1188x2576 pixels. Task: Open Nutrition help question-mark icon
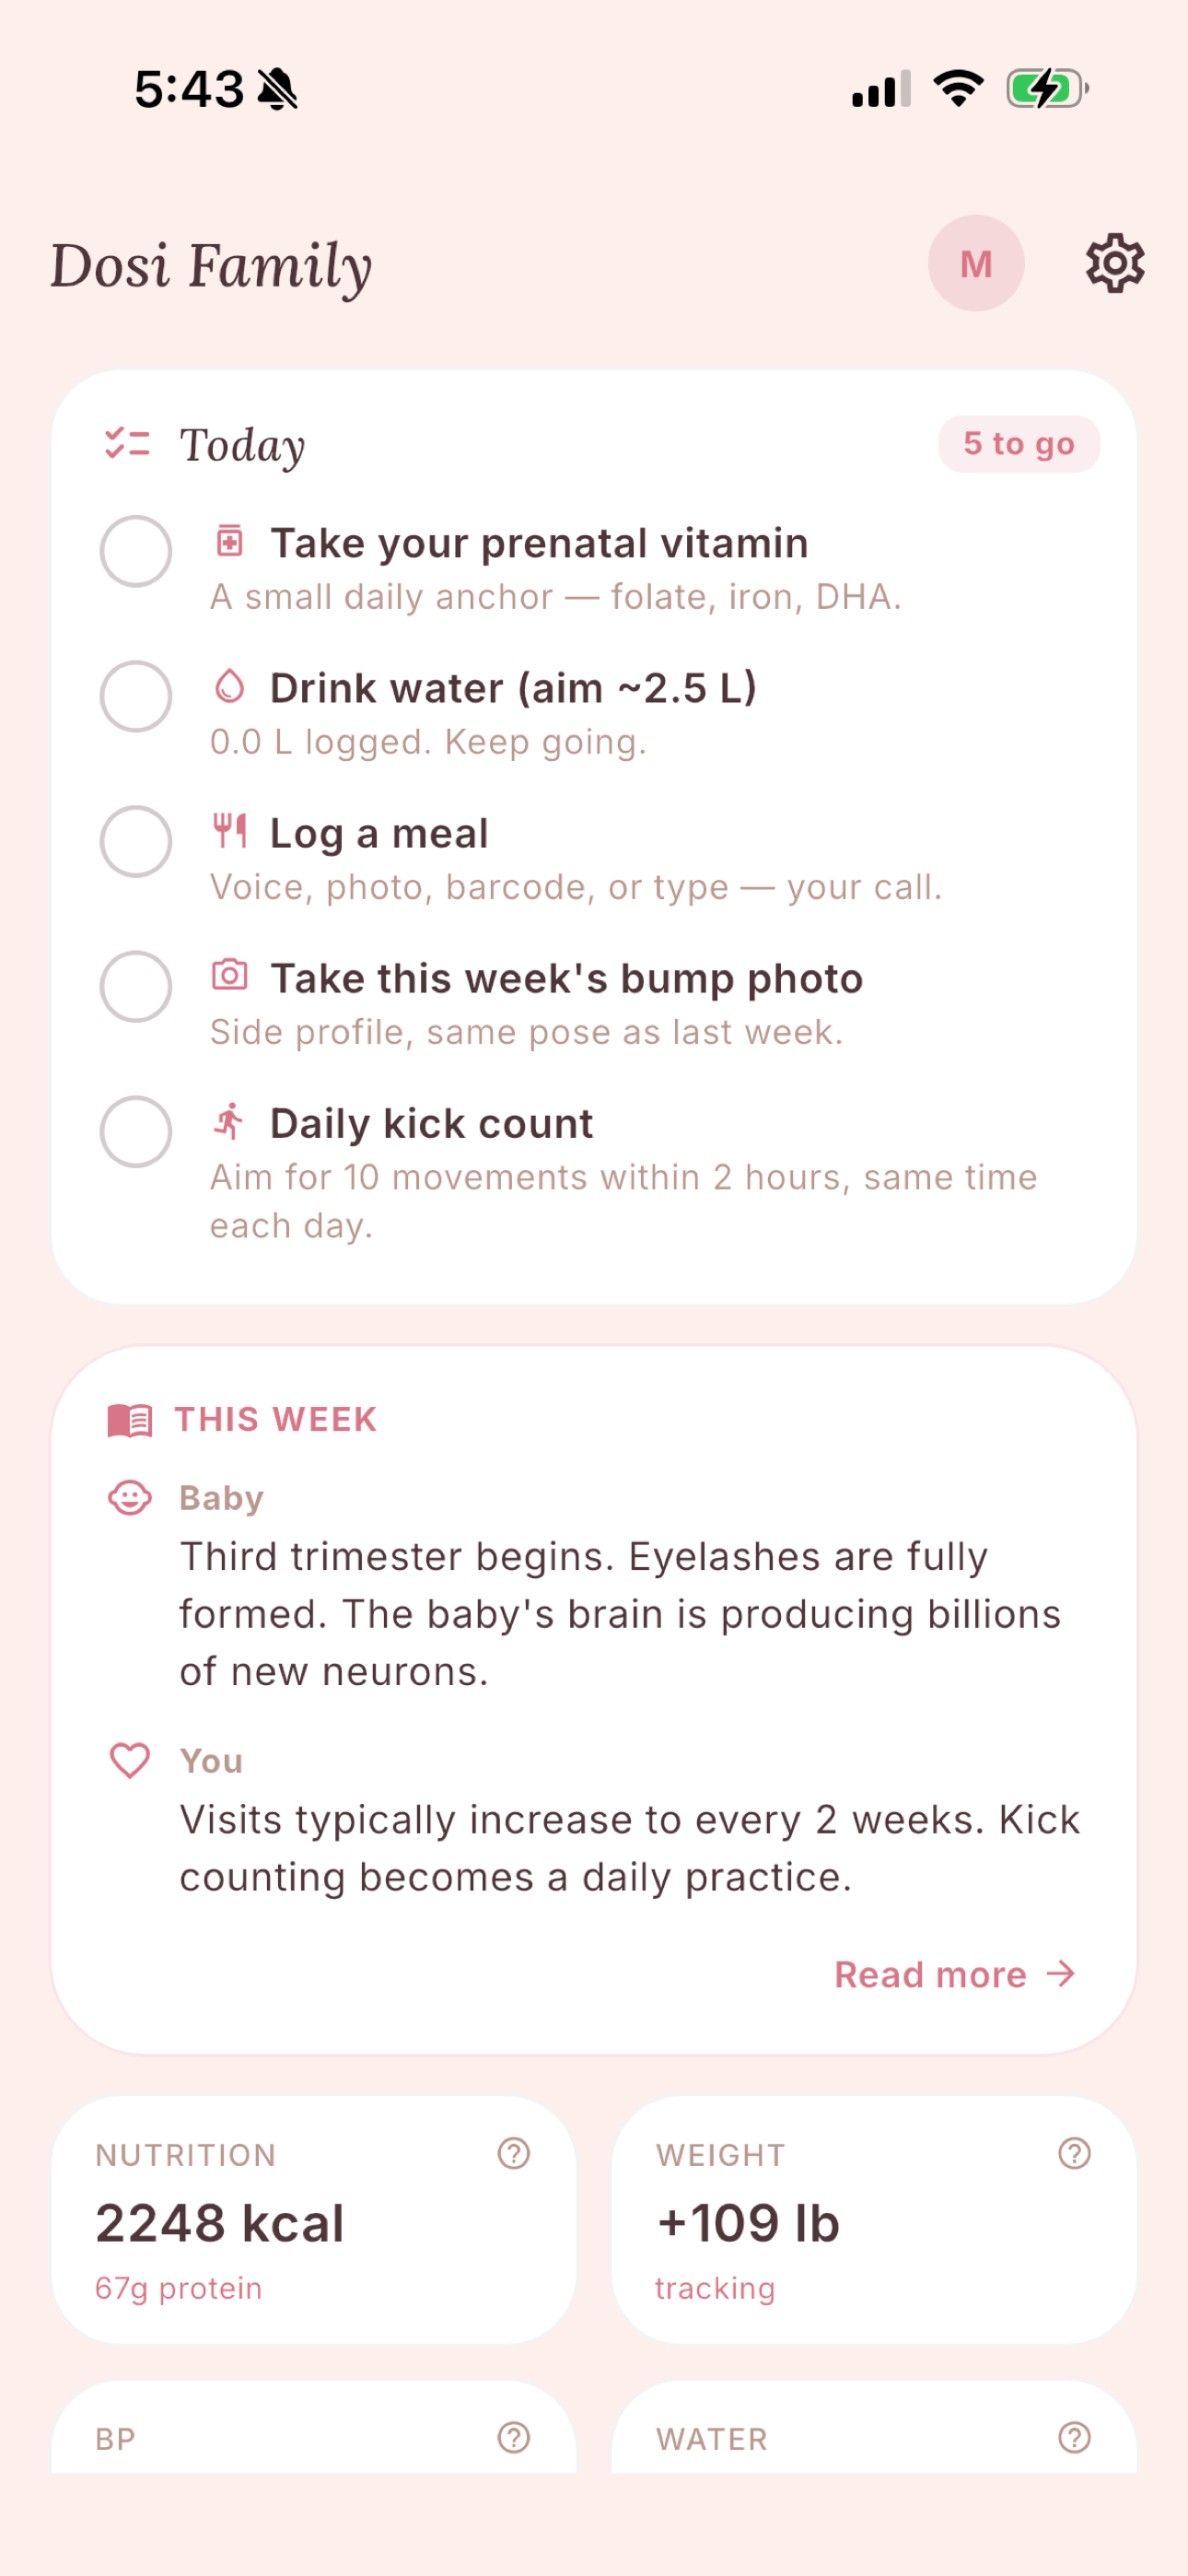pyautogui.click(x=514, y=2153)
